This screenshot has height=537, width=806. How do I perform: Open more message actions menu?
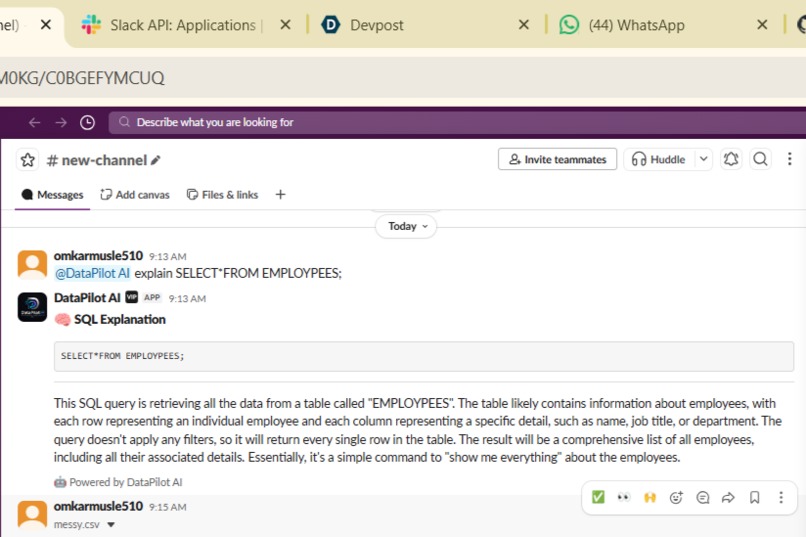tap(781, 497)
